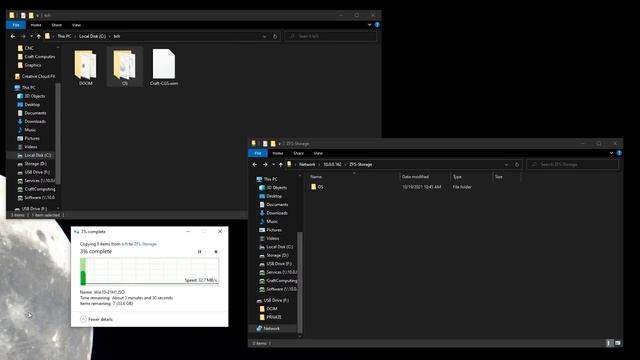Sort by Date modified column header

[x=425, y=177]
